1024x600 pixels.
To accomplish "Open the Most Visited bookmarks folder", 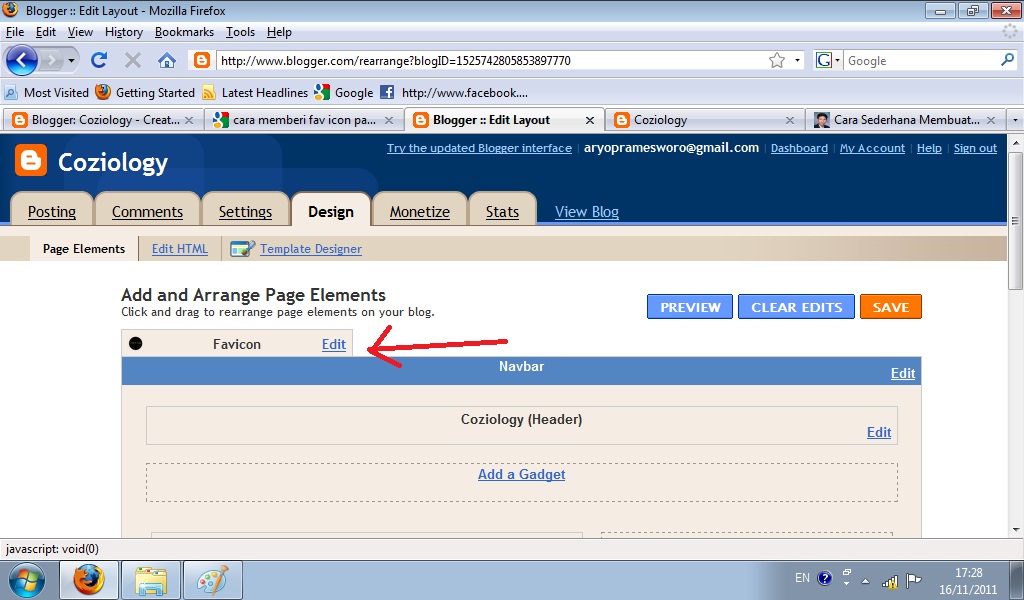I will [46, 93].
